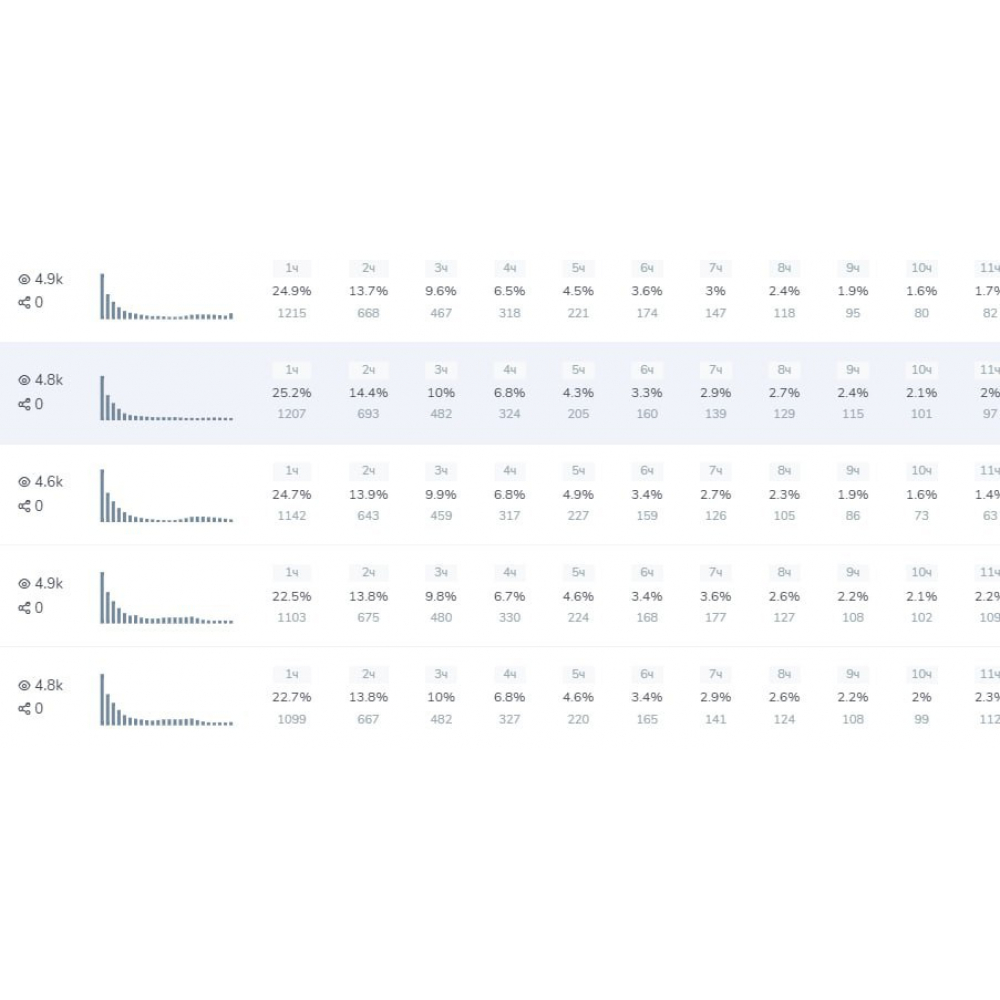1000x1000 pixels.
Task: Click the "1ч" hour label above 24.9%
Action: point(292,268)
